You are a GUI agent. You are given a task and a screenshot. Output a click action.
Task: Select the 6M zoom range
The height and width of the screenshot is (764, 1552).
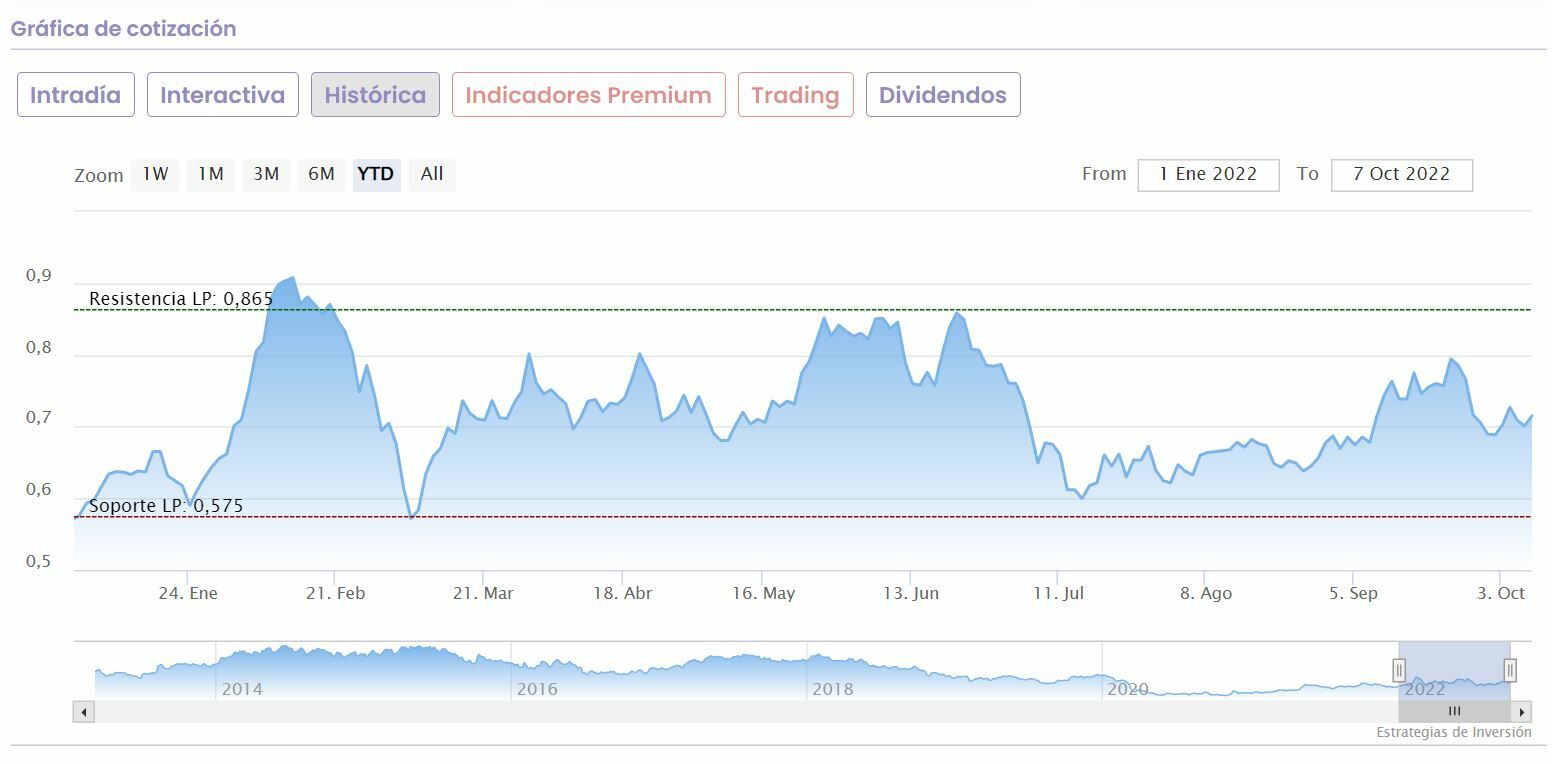pyautogui.click(x=321, y=174)
